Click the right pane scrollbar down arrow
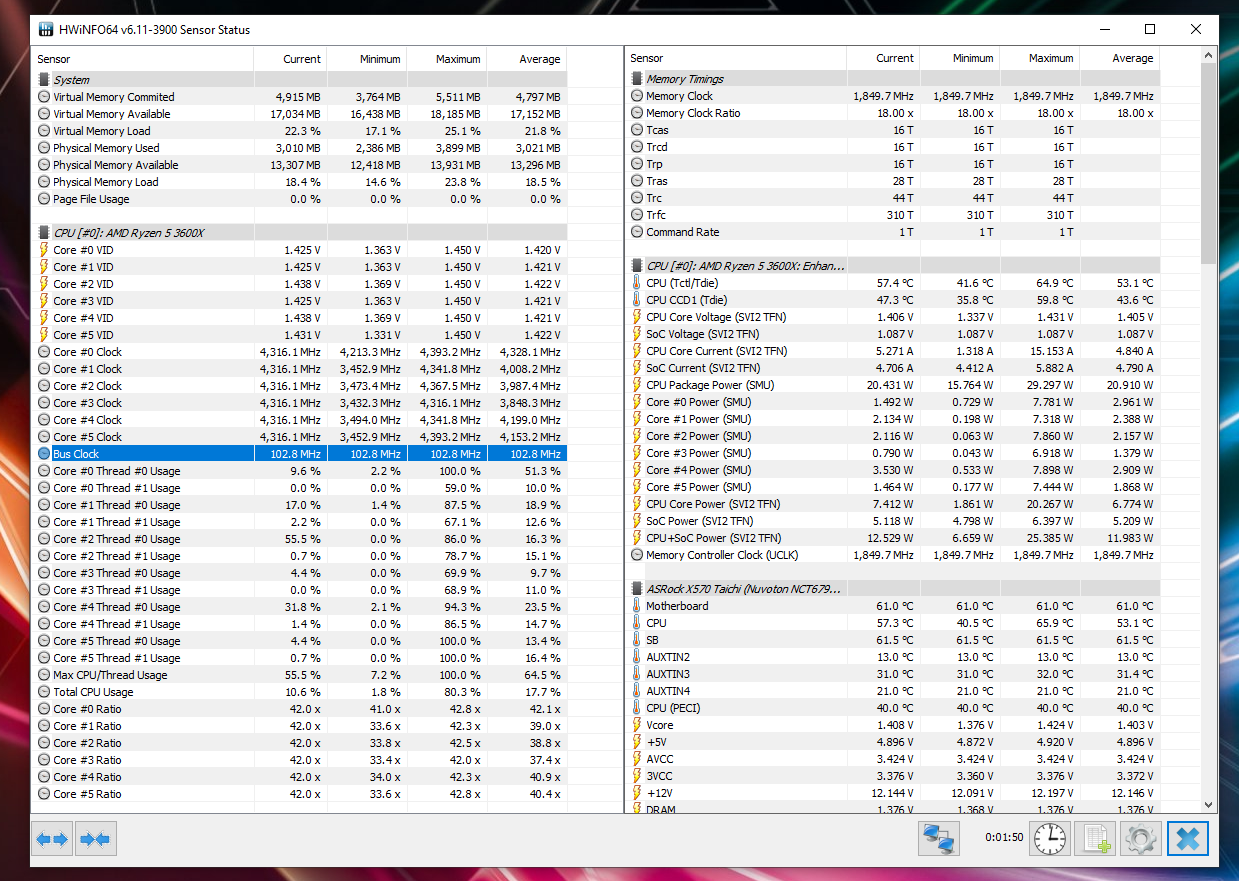Viewport: 1239px width, 881px height. [x=1209, y=803]
